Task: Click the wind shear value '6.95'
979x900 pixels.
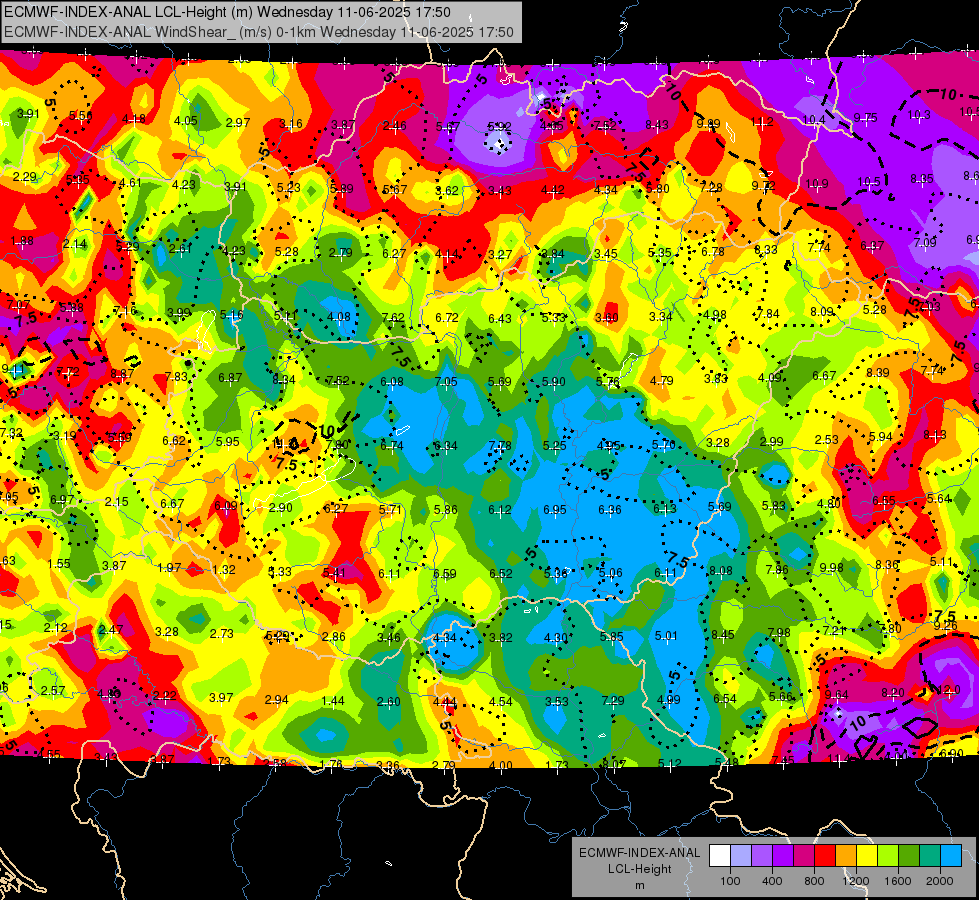Action: (555, 510)
